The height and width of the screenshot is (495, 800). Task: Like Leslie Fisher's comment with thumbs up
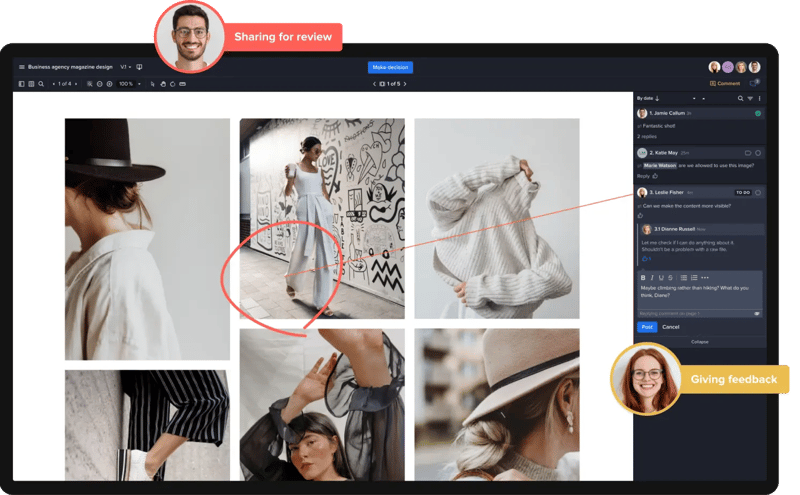point(640,216)
